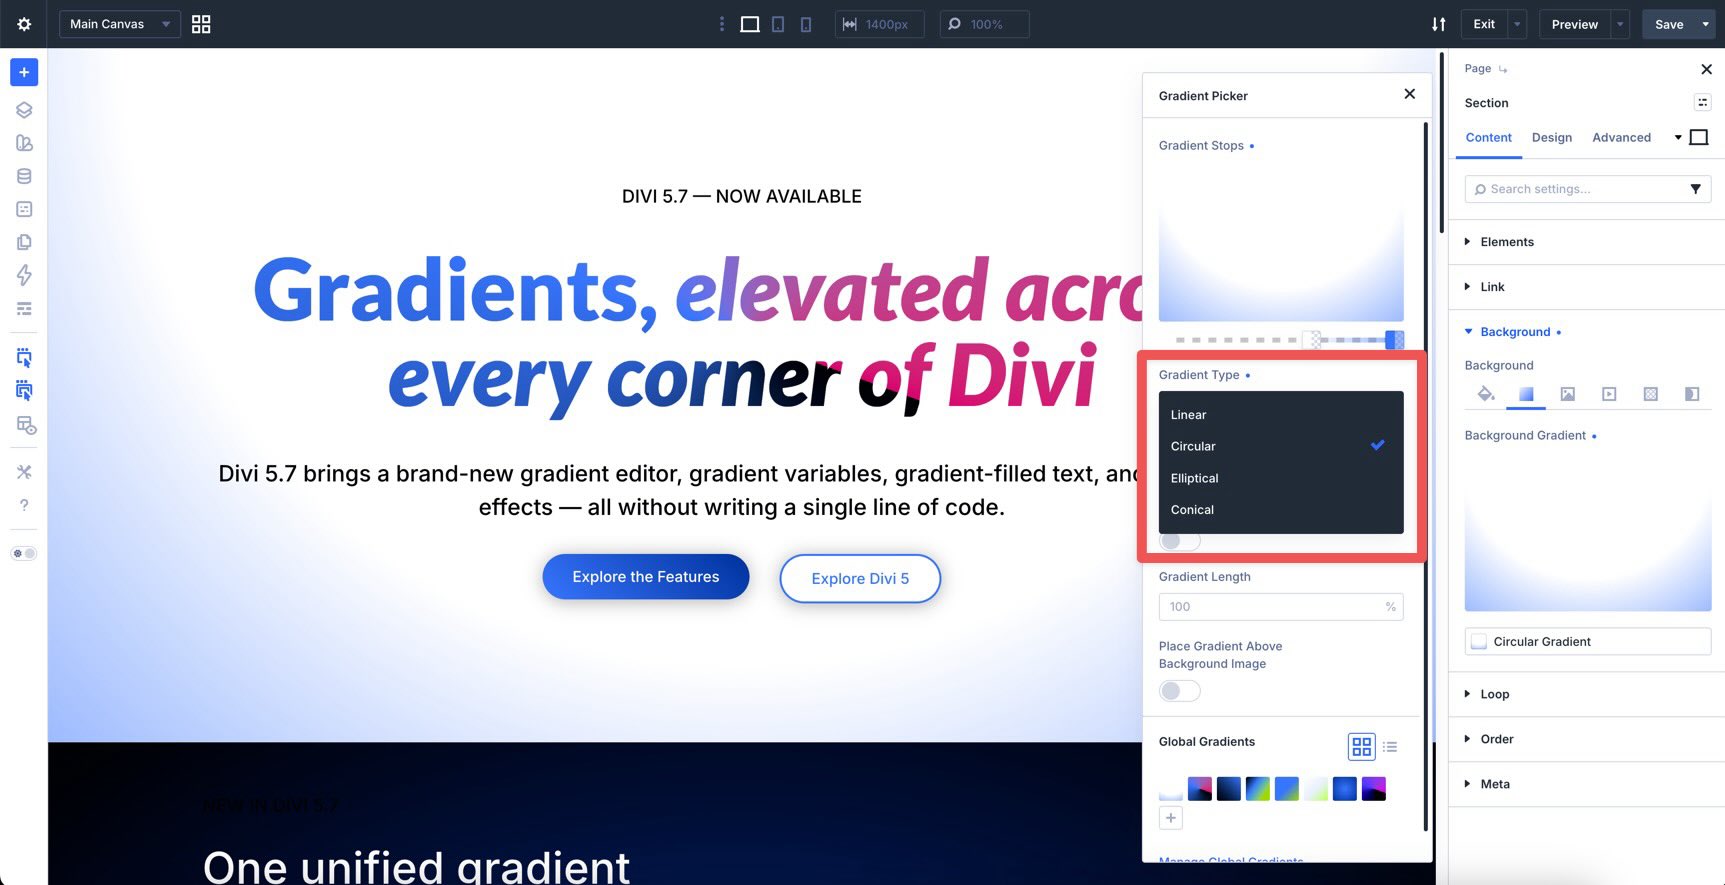The width and height of the screenshot is (1725, 885).
Task: Click the Page breadcrumb link
Action: point(1478,68)
